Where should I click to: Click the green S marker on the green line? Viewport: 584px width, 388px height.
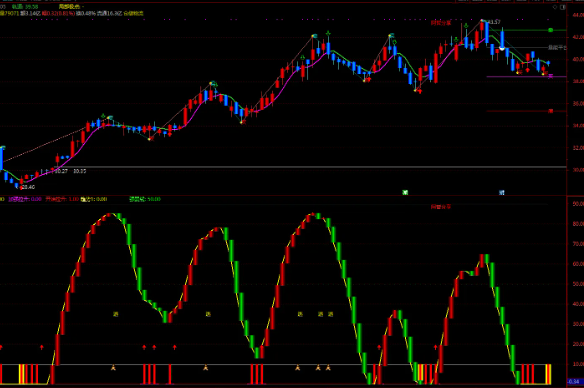coord(550,30)
